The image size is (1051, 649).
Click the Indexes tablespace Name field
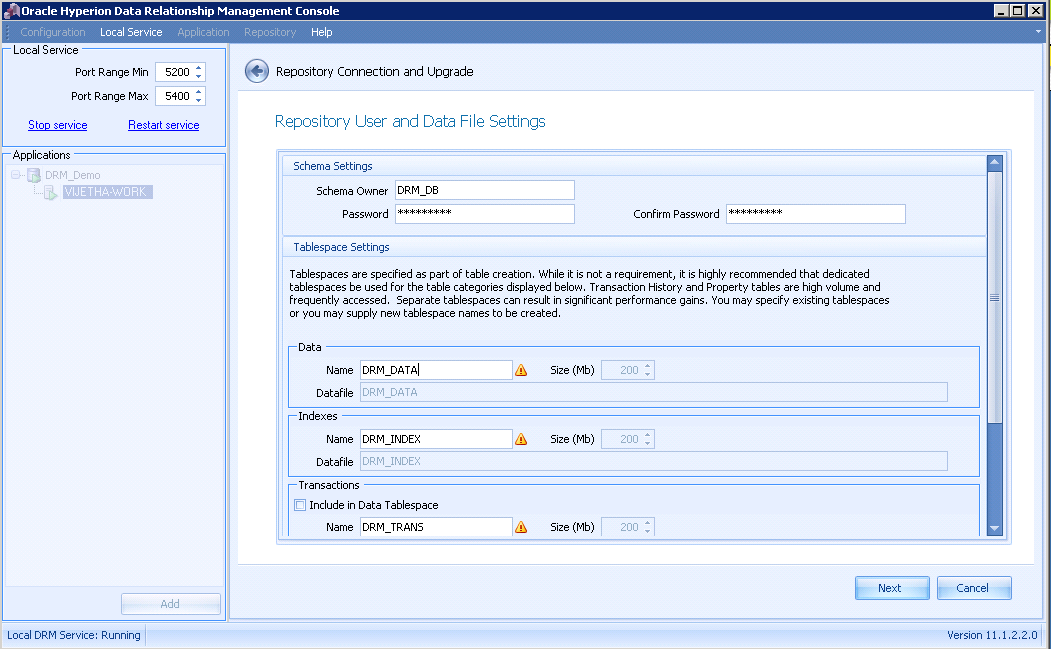click(x=436, y=439)
